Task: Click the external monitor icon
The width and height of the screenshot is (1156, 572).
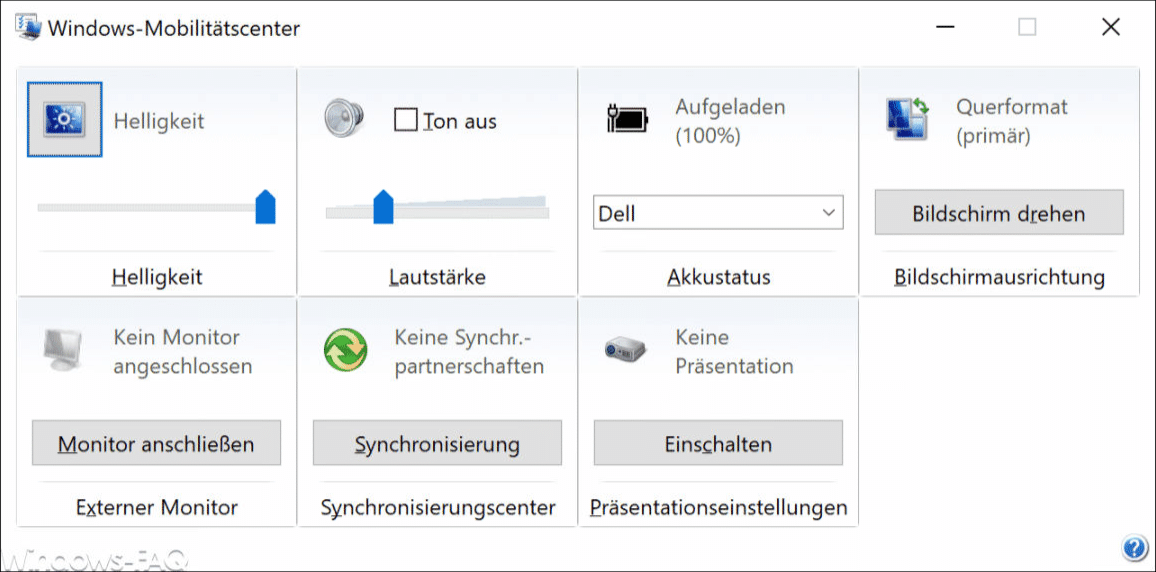Action: 64,350
